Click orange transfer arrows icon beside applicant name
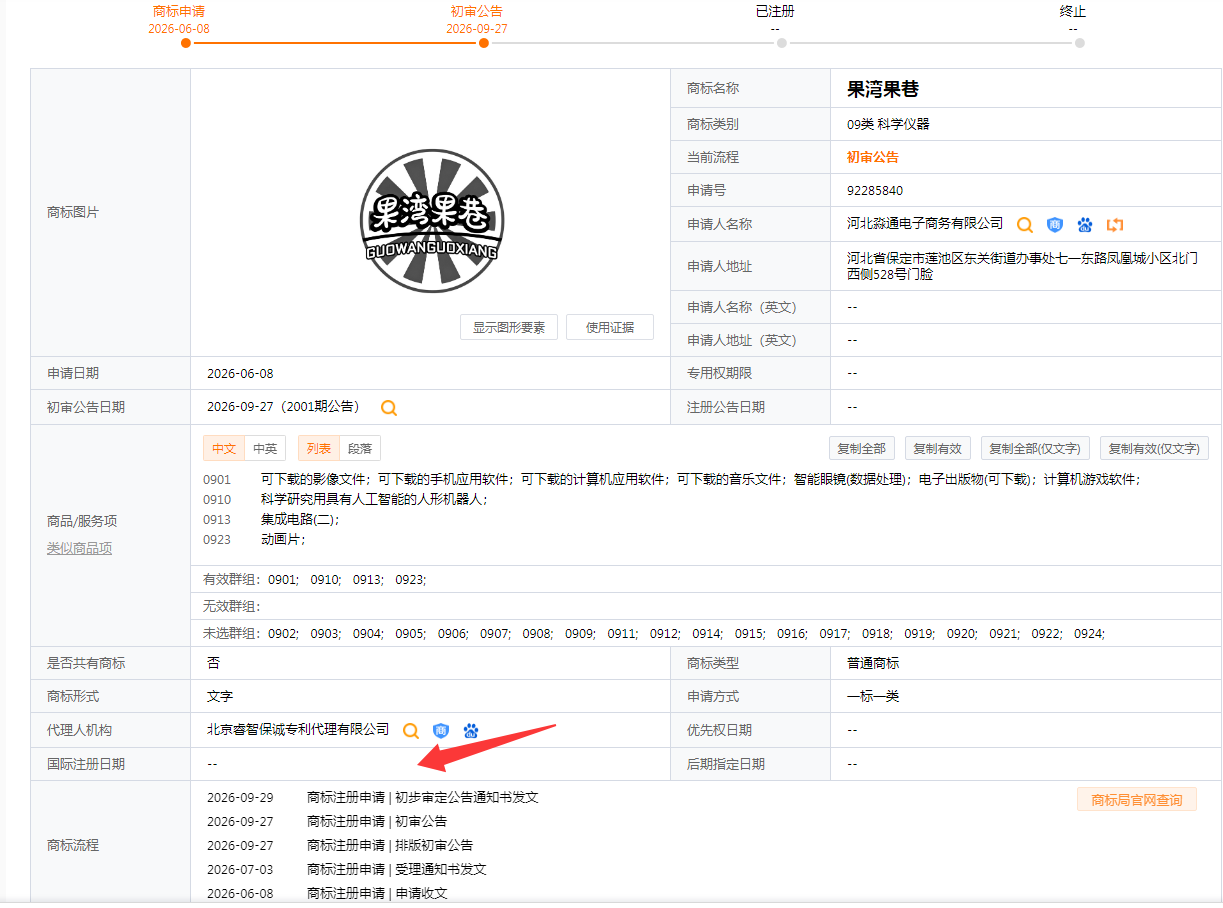This screenshot has height=908, width=1223. coord(1115,225)
